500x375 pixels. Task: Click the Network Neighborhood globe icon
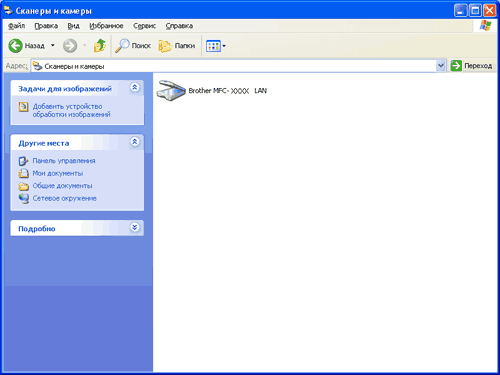pyautogui.click(x=23, y=199)
